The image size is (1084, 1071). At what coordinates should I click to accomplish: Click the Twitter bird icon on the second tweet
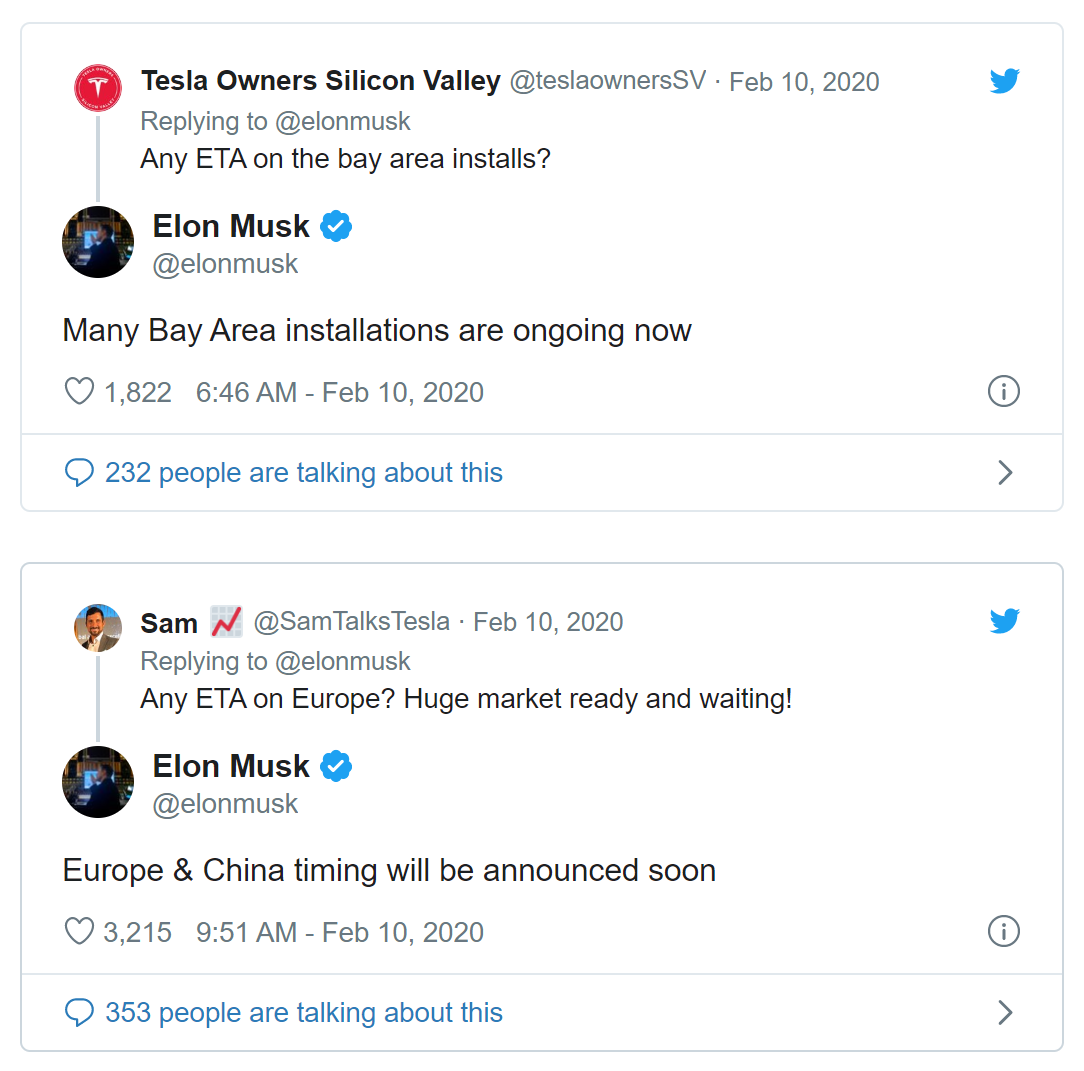pos(1004,621)
